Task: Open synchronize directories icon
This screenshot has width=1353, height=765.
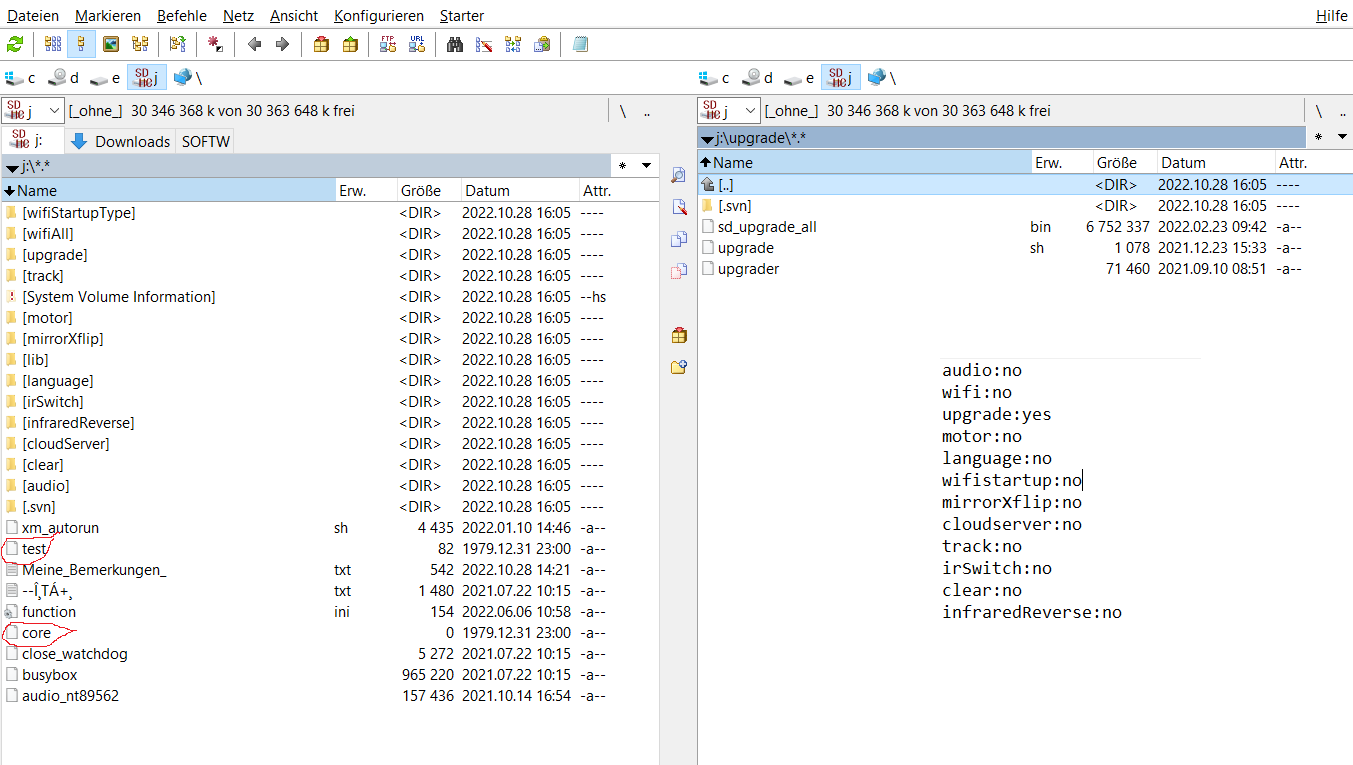Action: pyautogui.click(x=513, y=44)
